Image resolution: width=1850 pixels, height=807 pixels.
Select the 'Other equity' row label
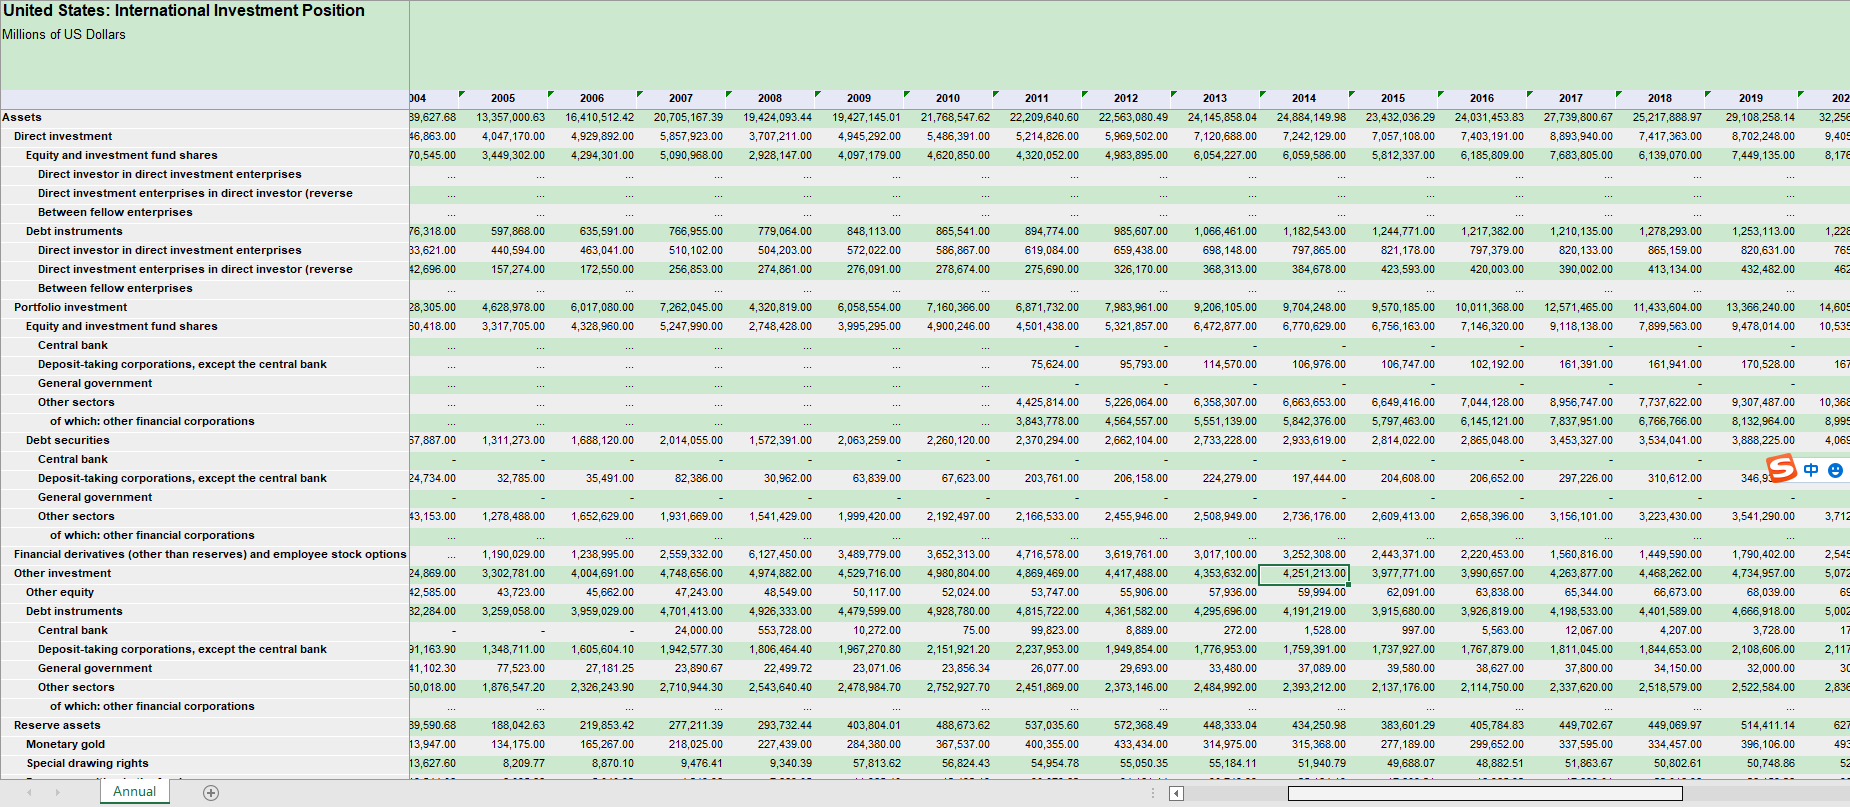(x=60, y=592)
